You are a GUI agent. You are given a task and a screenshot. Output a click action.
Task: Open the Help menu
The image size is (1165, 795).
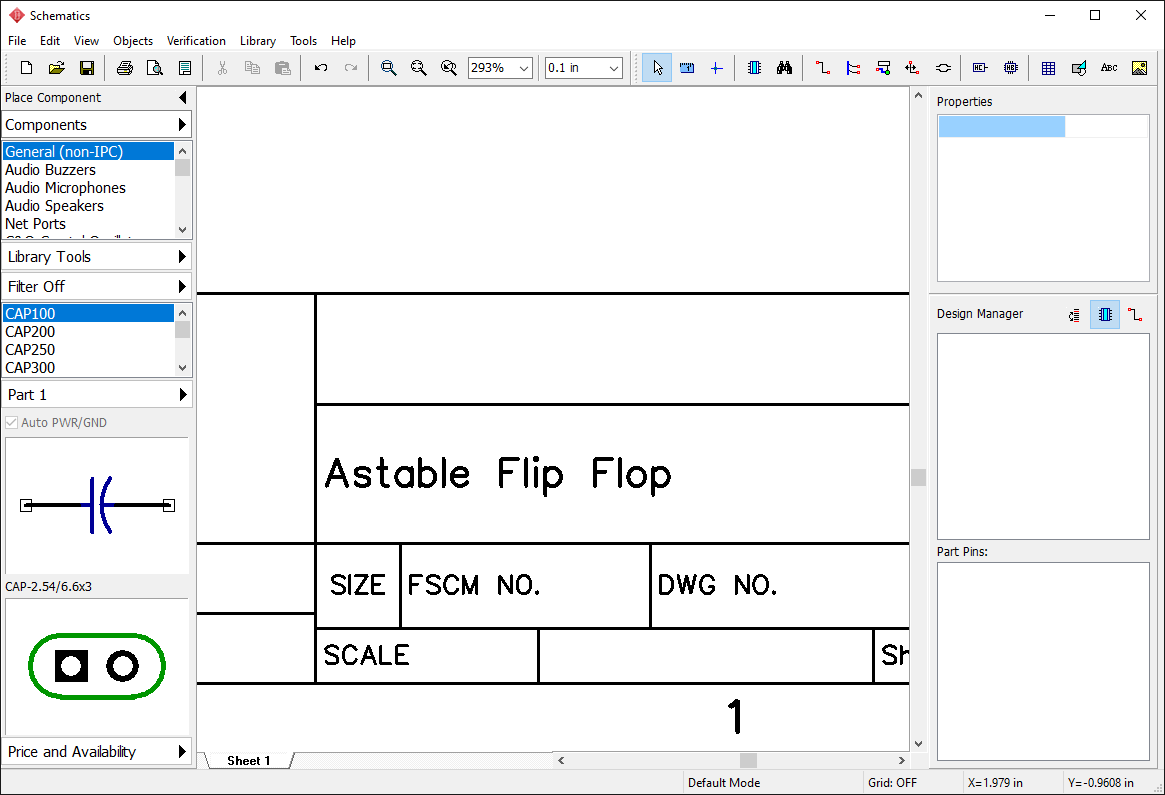343,41
